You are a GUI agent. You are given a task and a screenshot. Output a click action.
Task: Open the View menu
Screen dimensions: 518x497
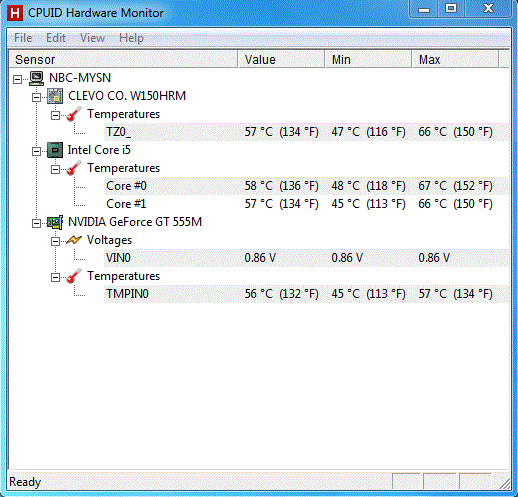point(92,38)
